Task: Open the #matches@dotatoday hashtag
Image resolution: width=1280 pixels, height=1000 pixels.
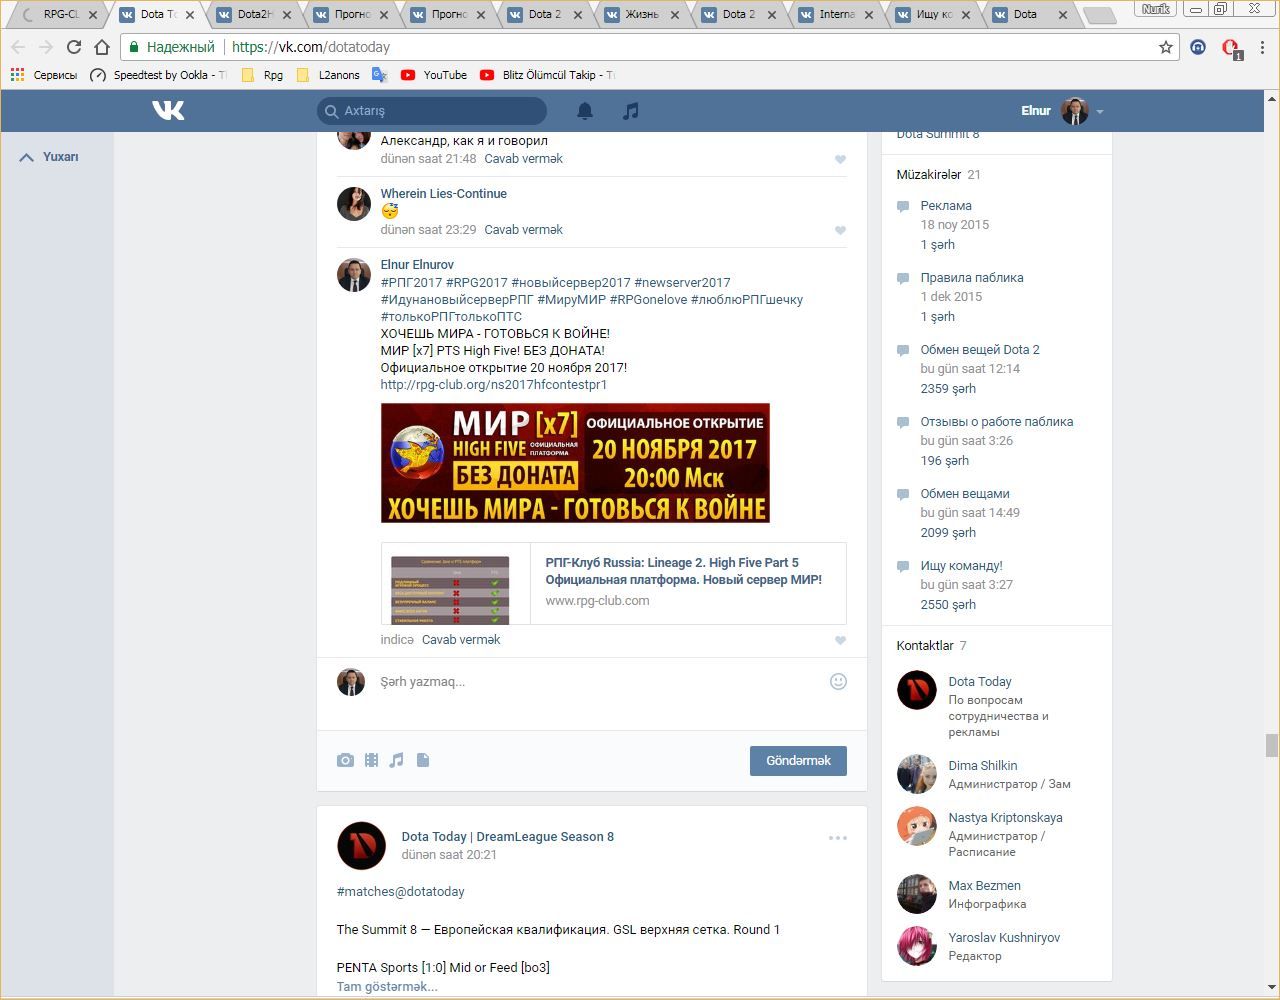Action: click(x=401, y=892)
